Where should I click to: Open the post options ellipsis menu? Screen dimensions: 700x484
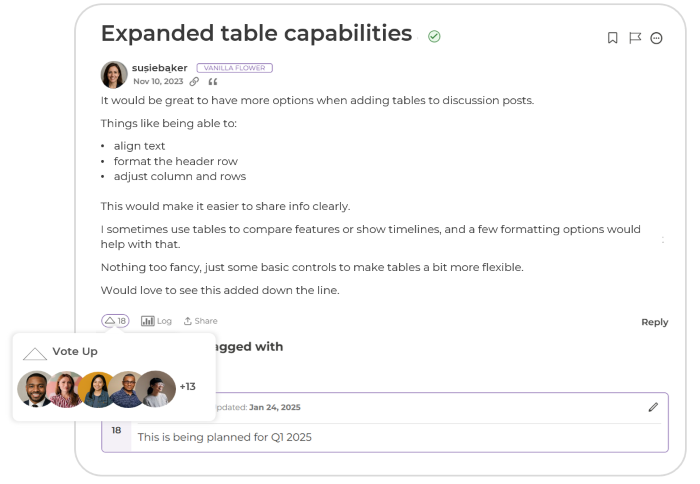pos(657,38)
